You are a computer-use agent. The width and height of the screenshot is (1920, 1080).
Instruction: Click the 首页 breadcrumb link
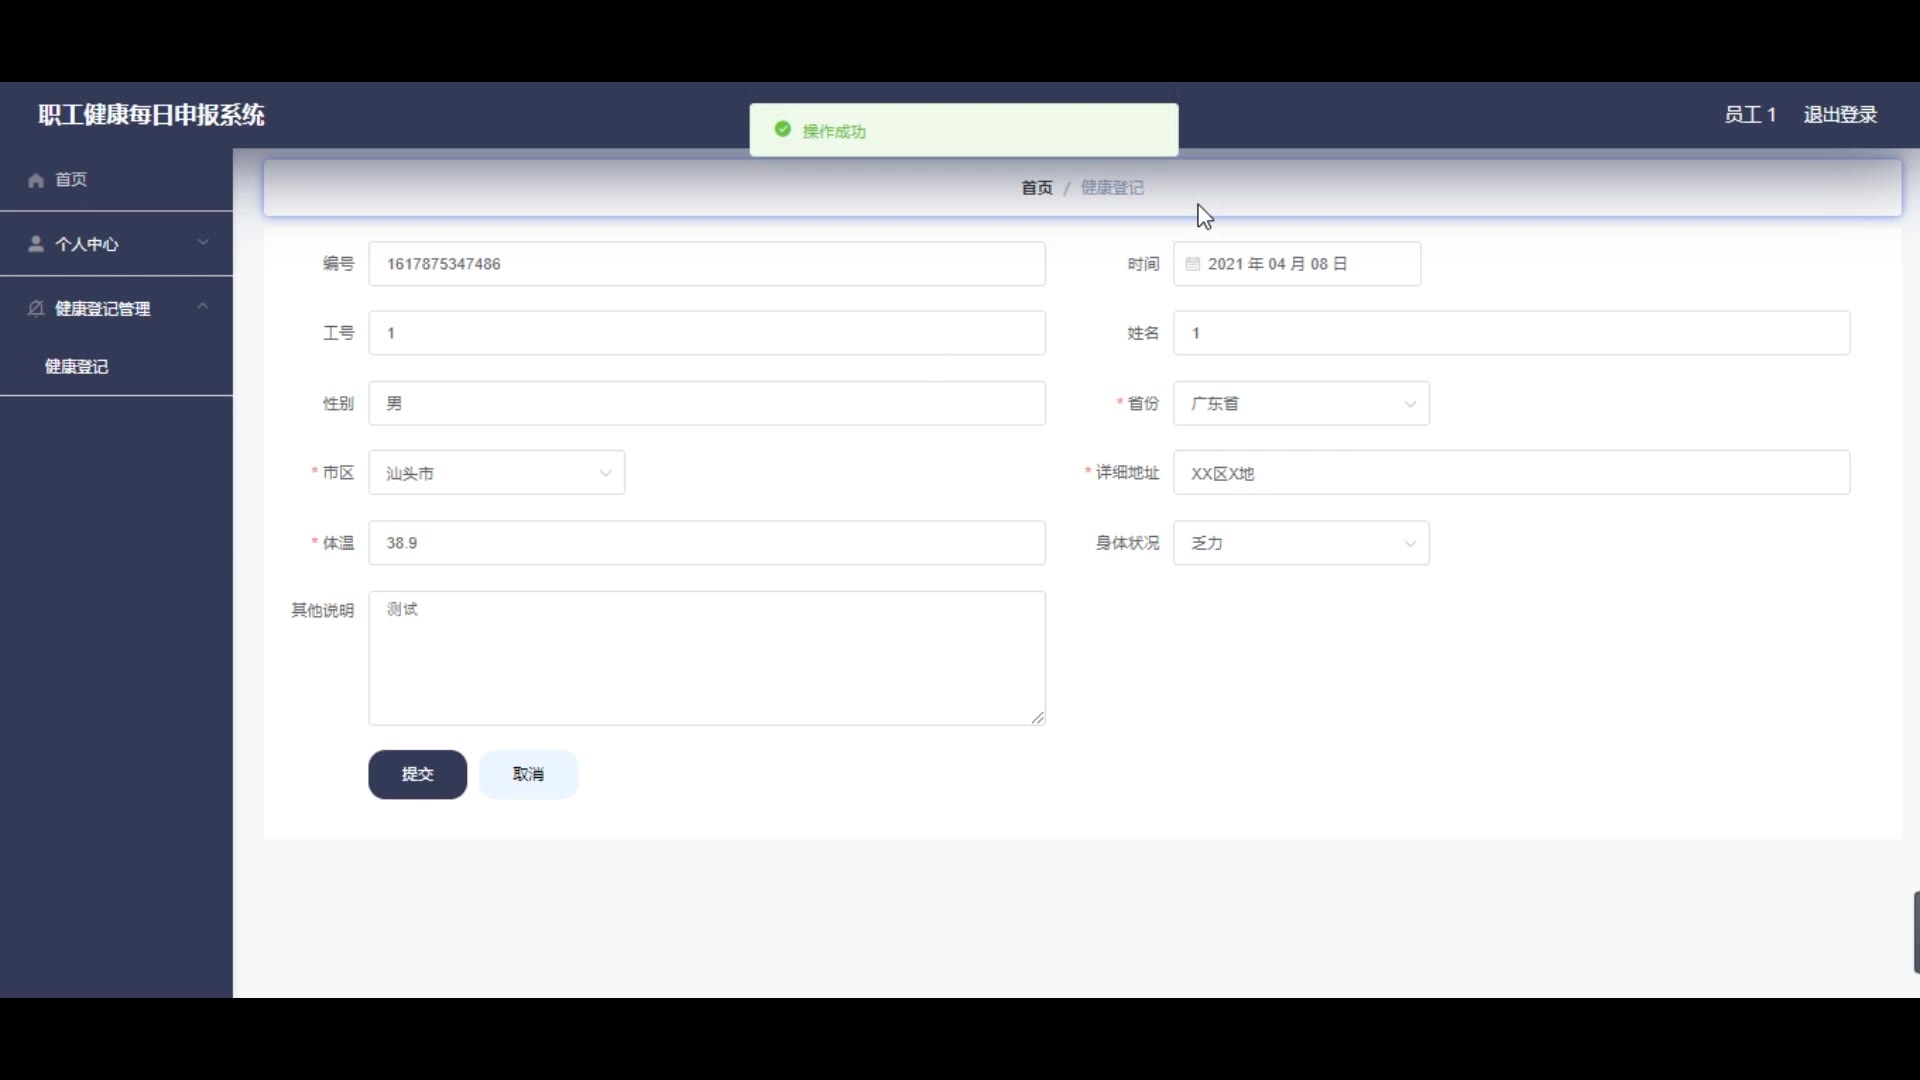click(1036, 188)
